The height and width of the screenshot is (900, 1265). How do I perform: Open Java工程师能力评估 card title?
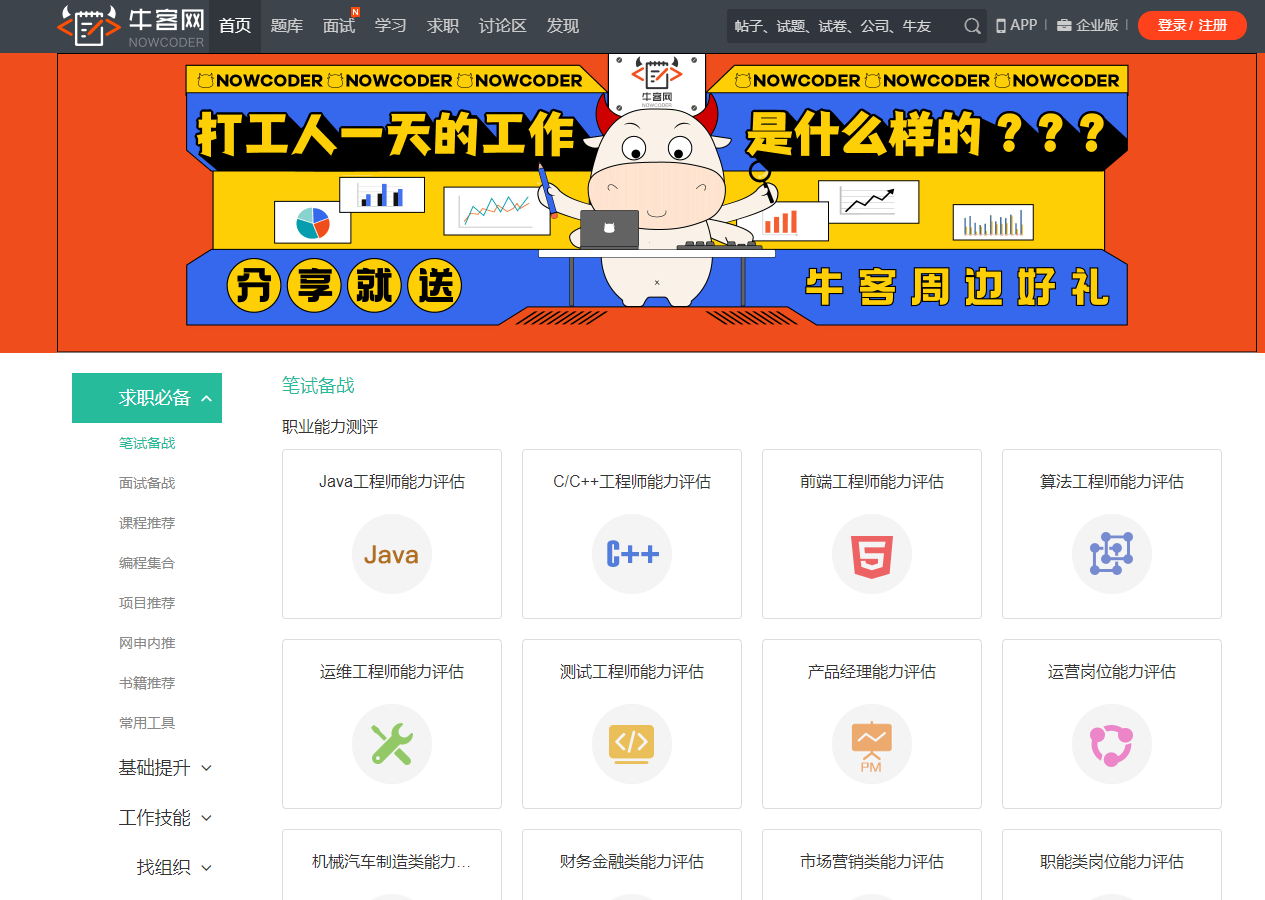click(x=392, y=482)
